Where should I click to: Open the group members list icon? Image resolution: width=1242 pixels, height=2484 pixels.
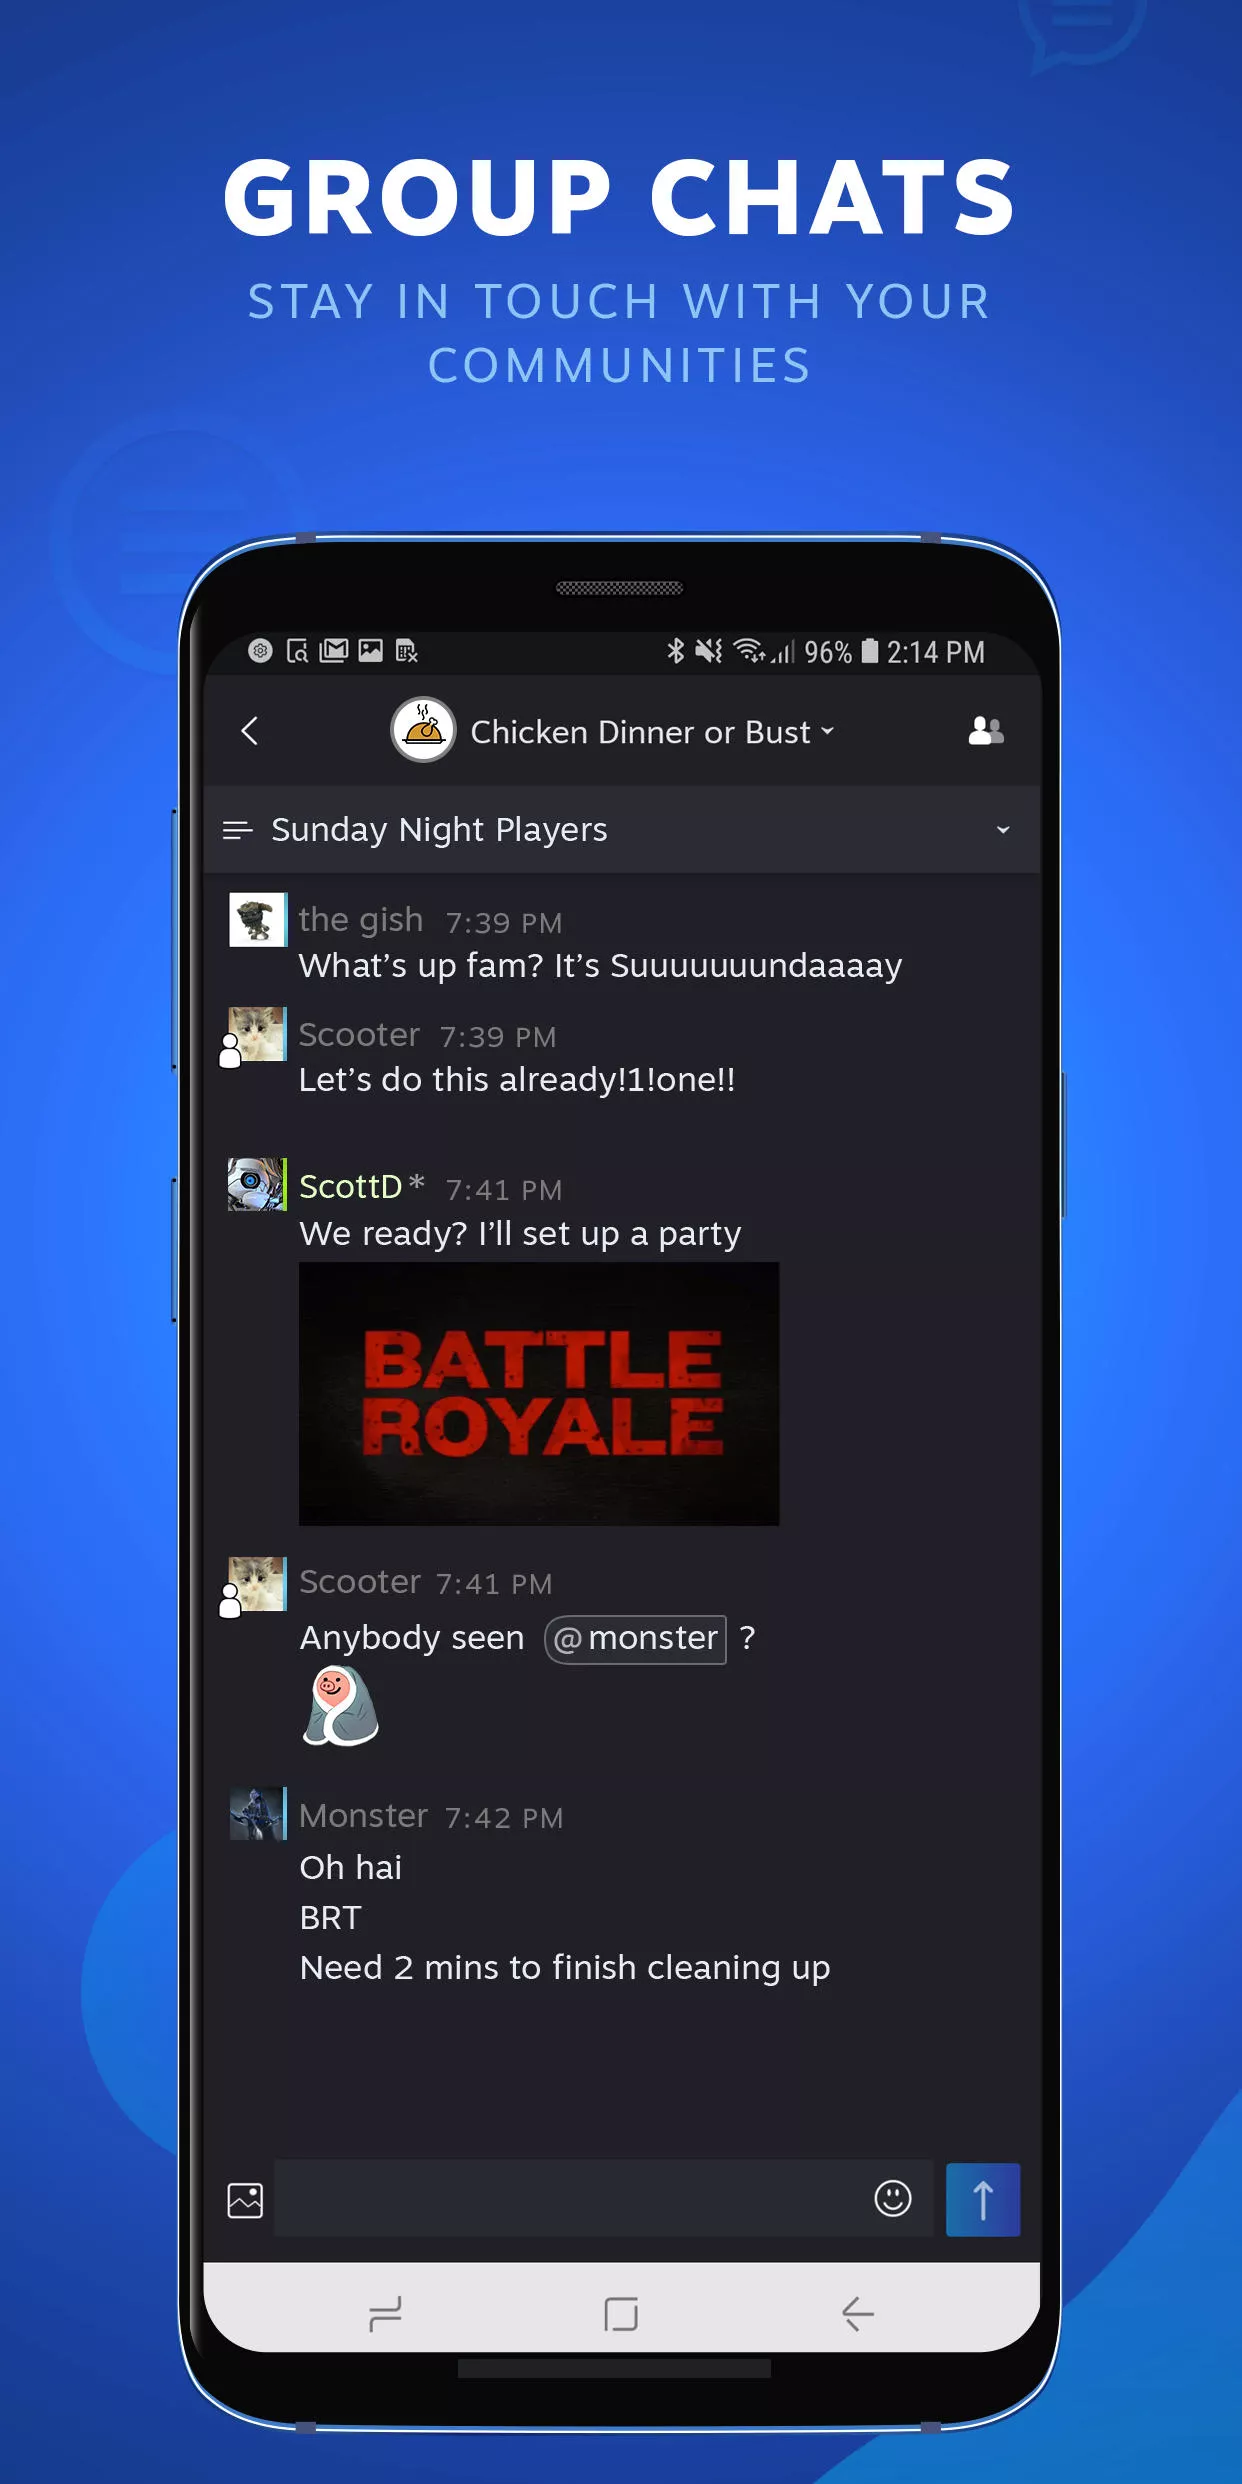pos(986,731)
